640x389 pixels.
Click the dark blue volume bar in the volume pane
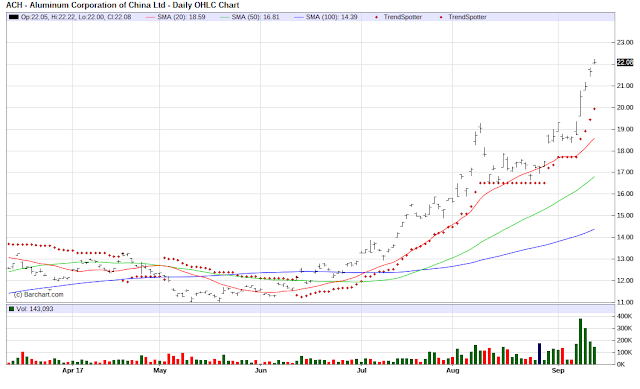540,354
